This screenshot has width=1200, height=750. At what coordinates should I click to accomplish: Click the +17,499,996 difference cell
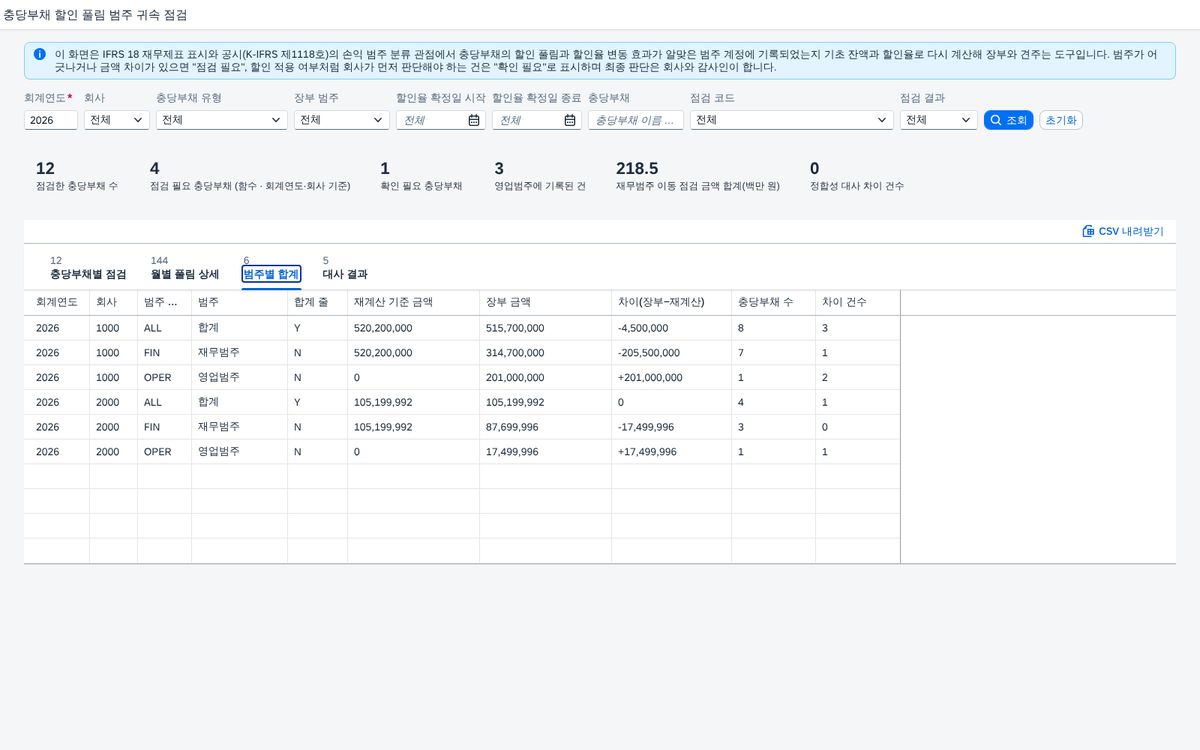coord(671,452)
